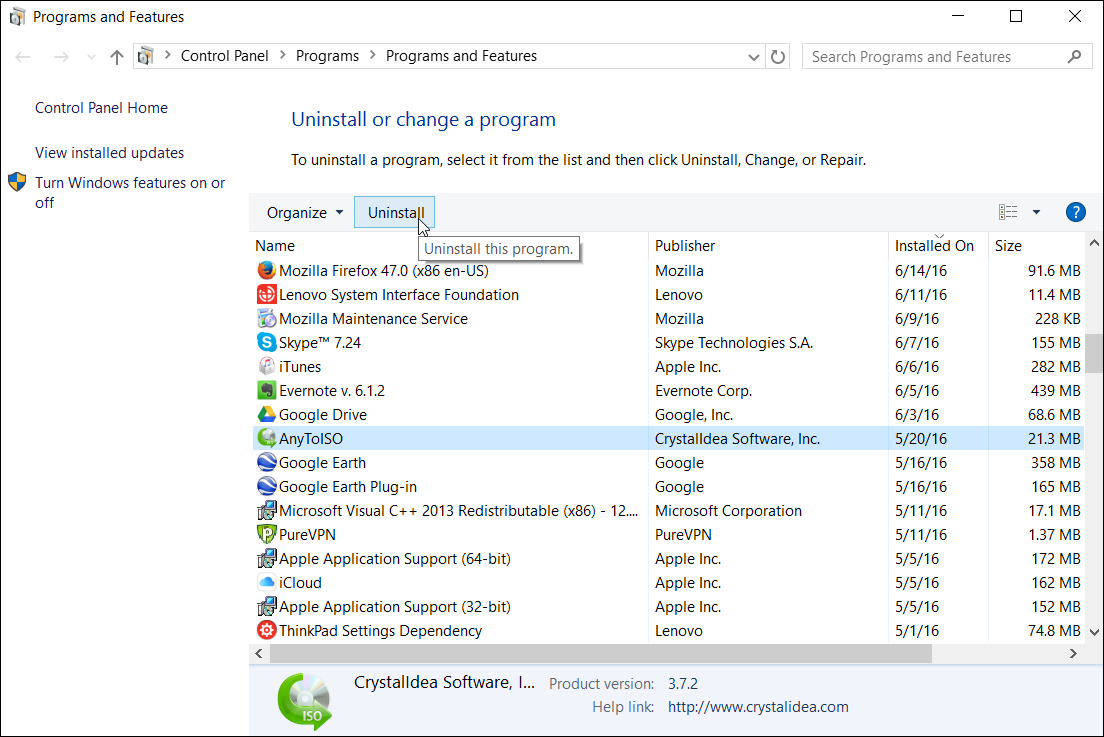This screenshot has width=1104, height=737.
Task: Click the Search Programs and Features field
Action: tap(947, 56)
